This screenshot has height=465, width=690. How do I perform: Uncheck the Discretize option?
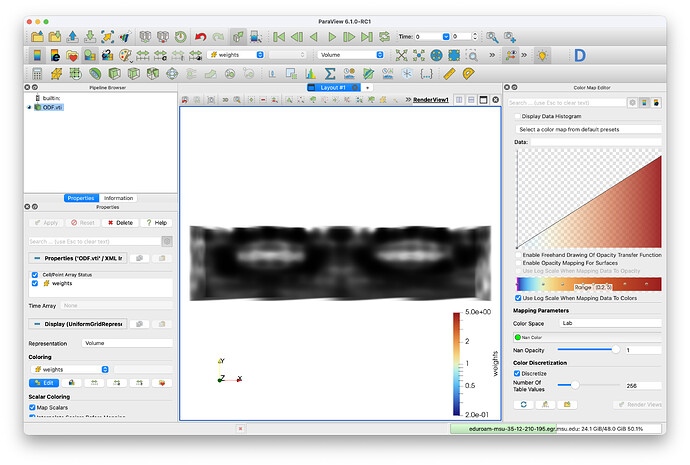coord(517,373)
